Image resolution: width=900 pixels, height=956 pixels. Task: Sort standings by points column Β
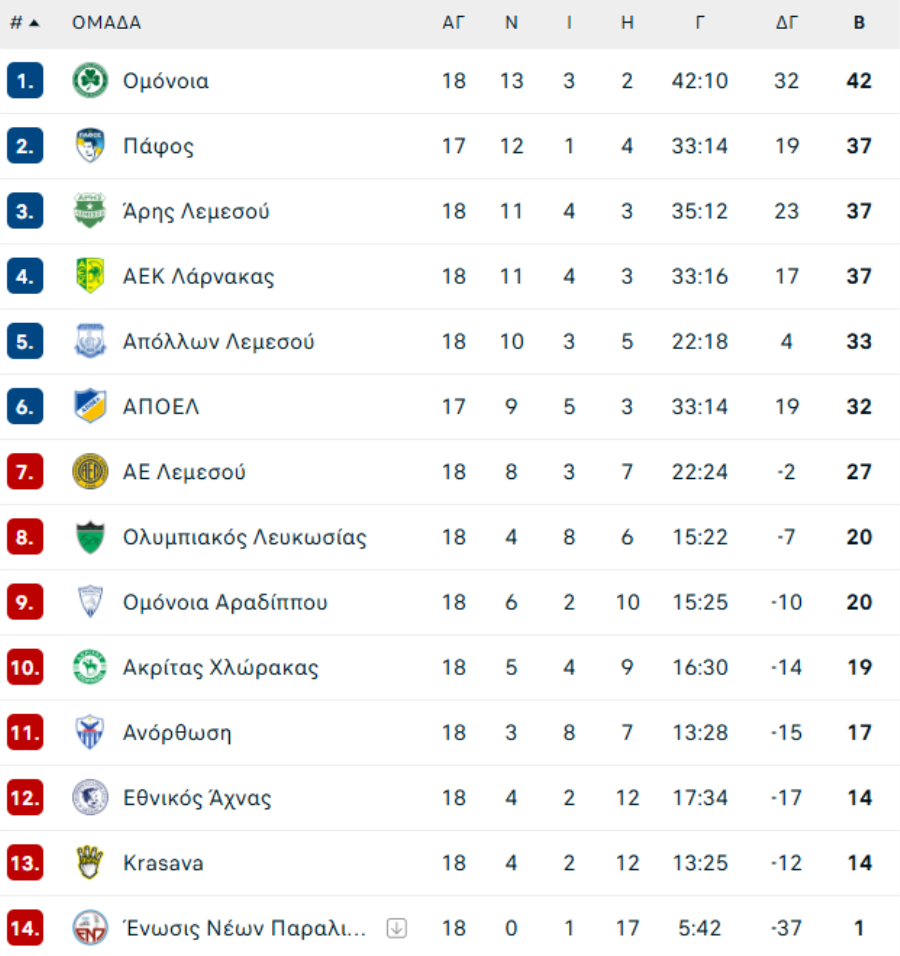859,23
